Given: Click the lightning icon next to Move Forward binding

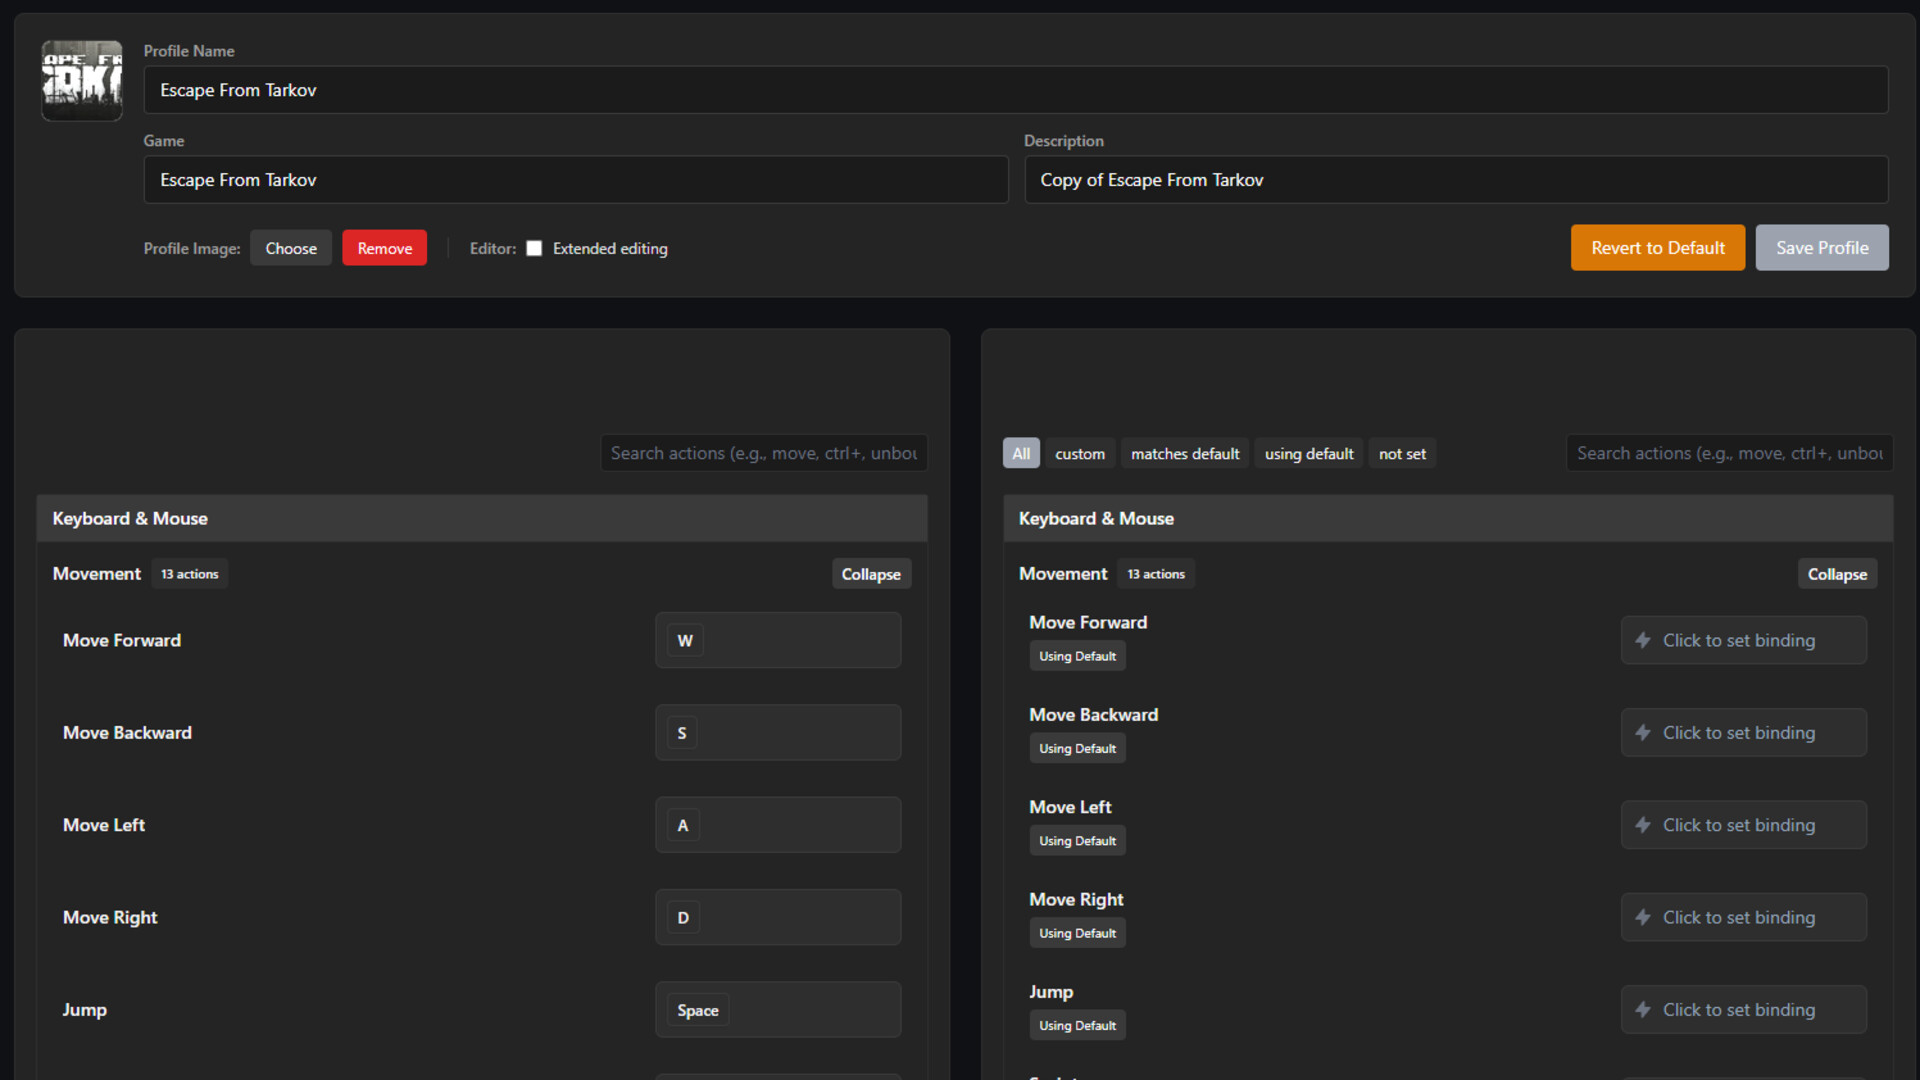Looking at the screenshot, I should pyautogui.click(x=1644, y=640).
